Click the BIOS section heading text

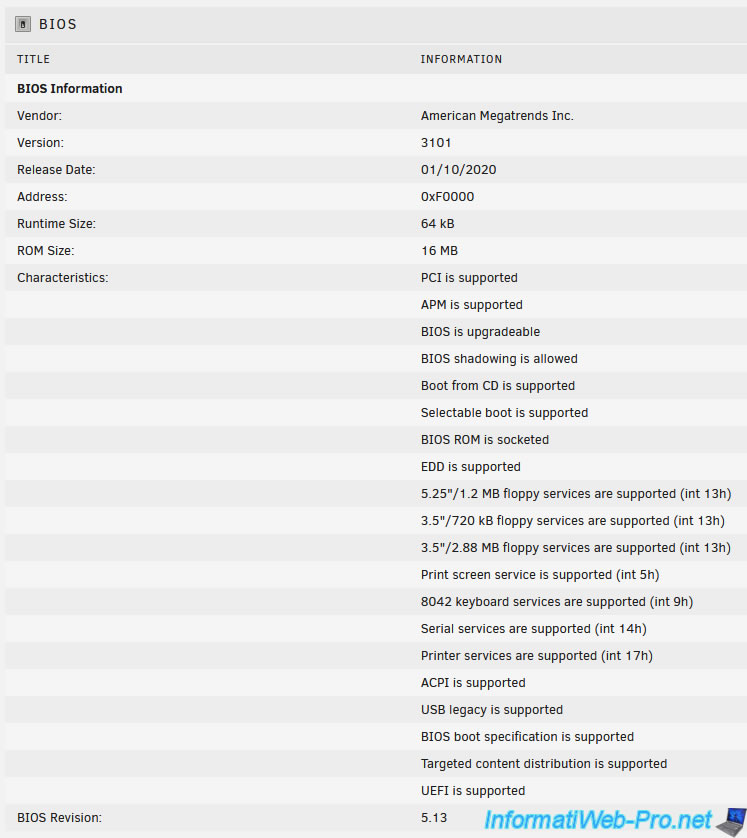click(58, 24)
